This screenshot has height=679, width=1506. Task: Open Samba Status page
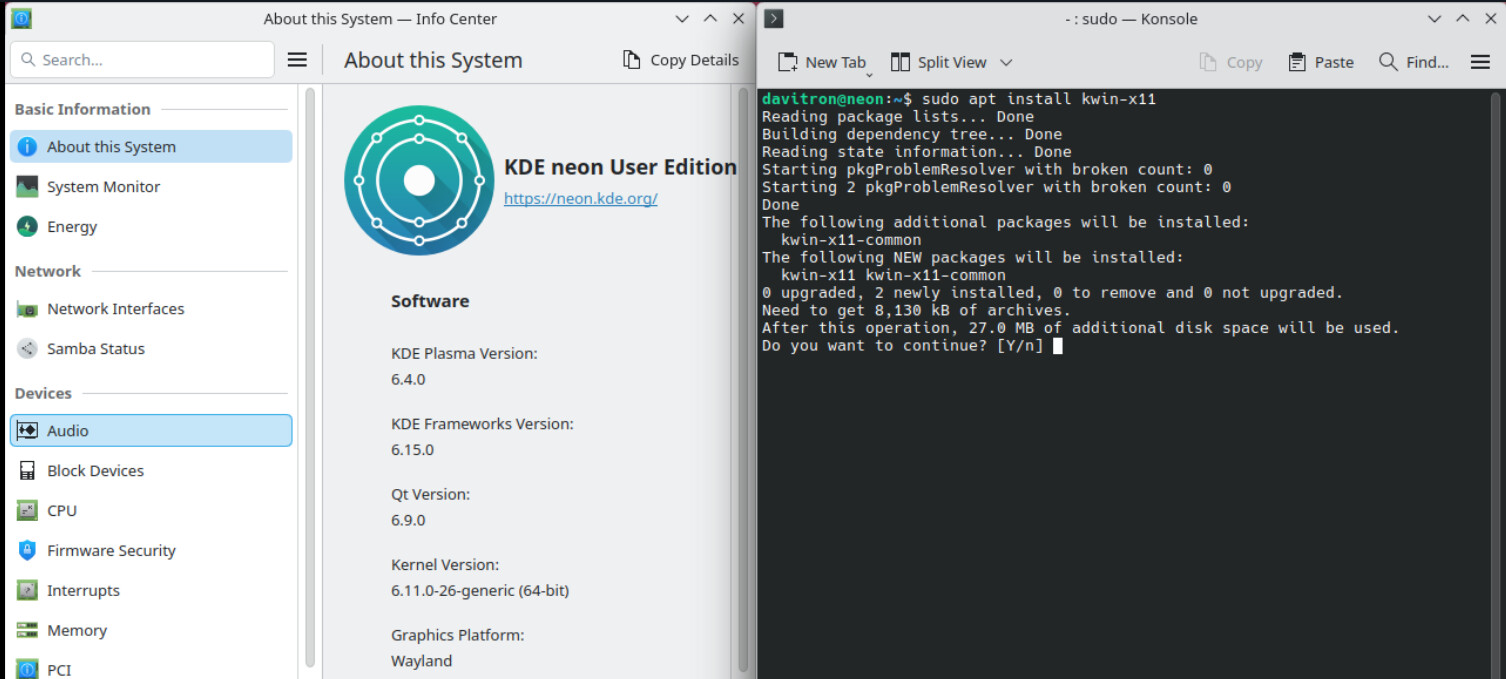pyautogui.click(x=95, y=349)
